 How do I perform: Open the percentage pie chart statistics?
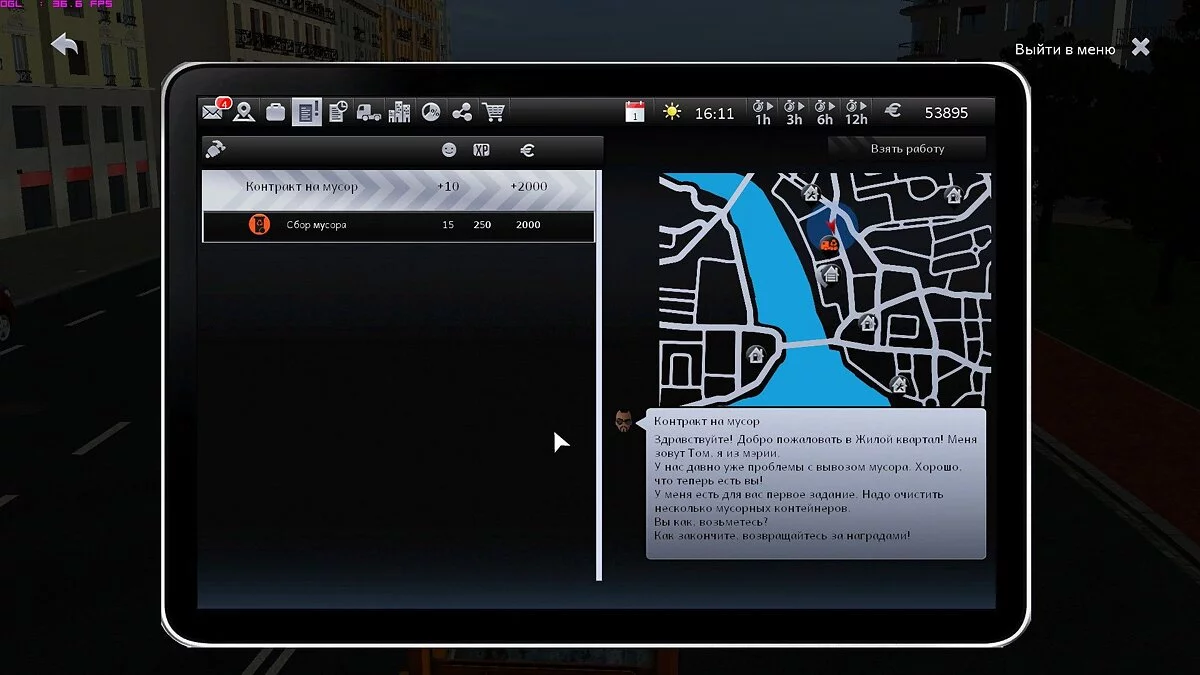tap(431, 112)
